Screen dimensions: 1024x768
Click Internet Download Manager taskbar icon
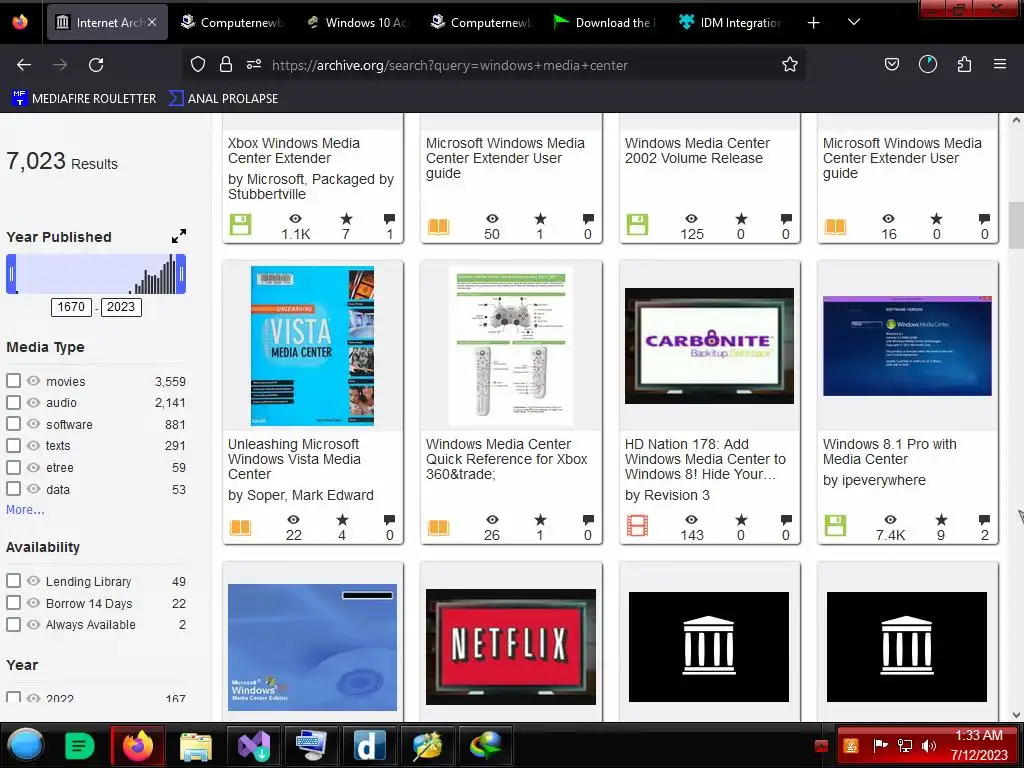click(x=486, y=746)
